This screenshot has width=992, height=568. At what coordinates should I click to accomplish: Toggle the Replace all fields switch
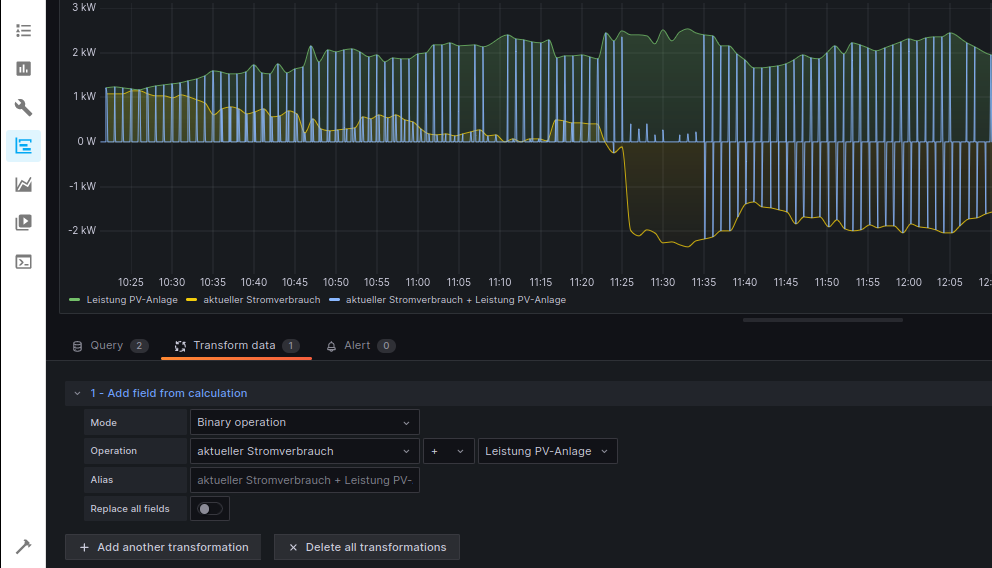[210, 509]
